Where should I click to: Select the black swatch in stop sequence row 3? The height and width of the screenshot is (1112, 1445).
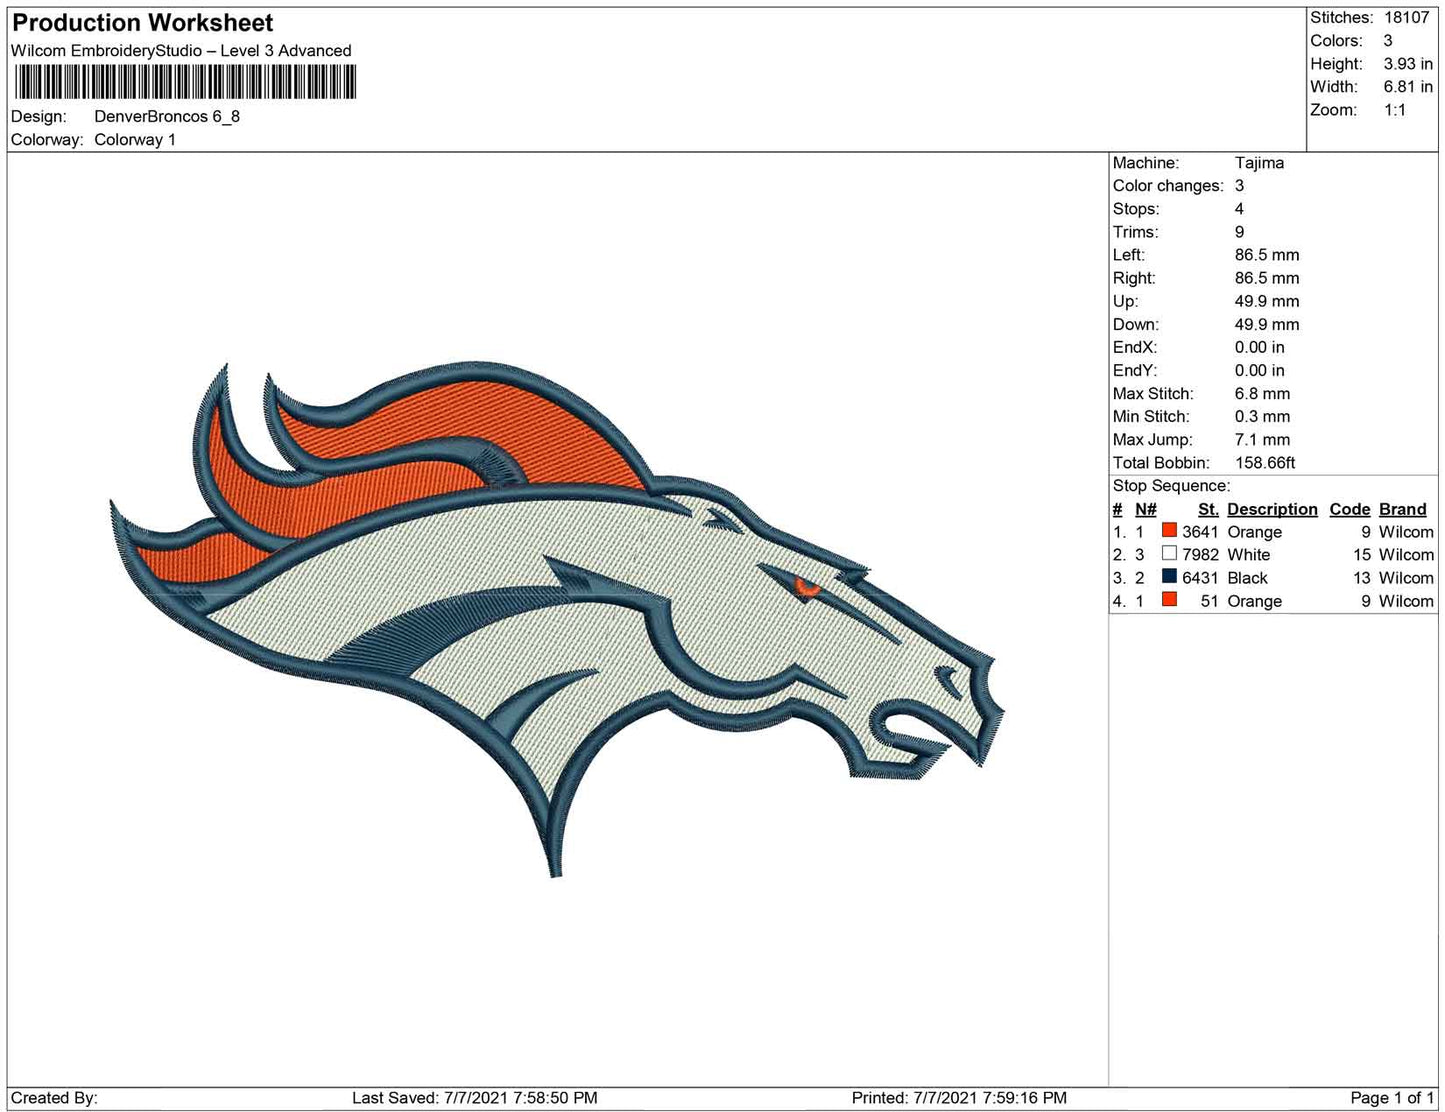click(1167, 578)
